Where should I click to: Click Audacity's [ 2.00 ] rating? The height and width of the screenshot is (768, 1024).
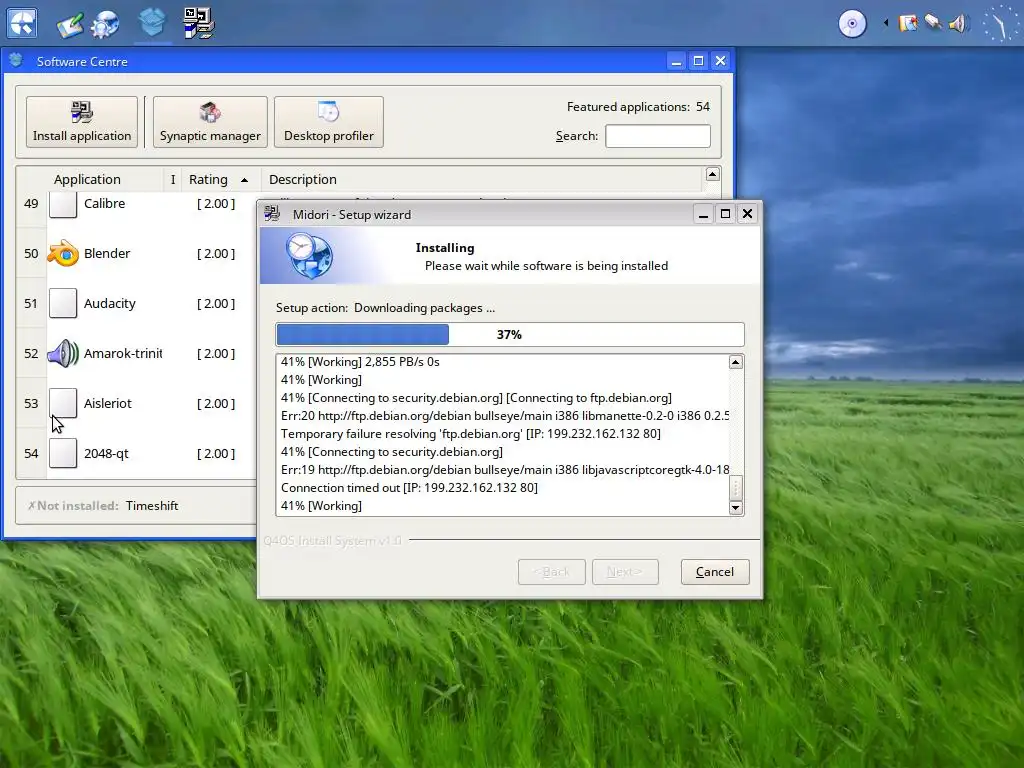(x=216, y=303)
